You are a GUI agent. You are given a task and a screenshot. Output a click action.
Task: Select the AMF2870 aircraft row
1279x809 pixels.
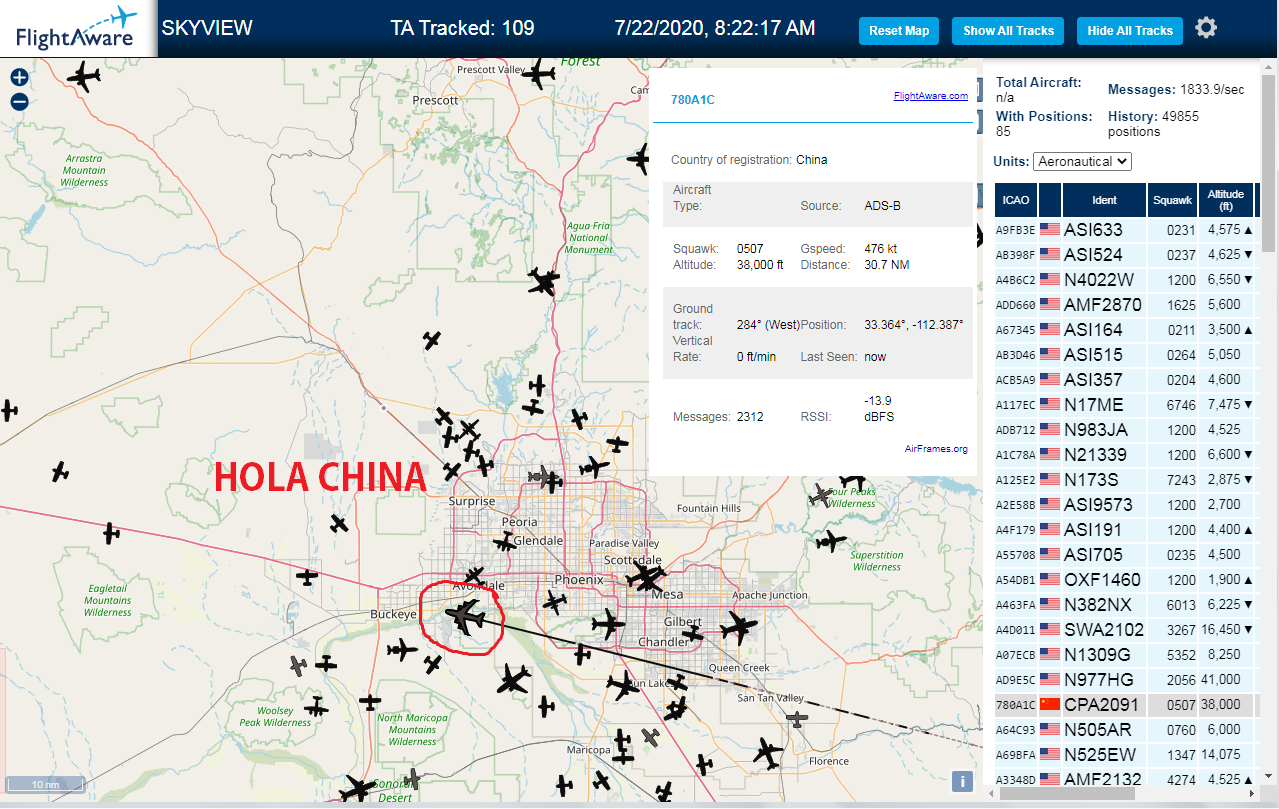(x=1126, y=305)
